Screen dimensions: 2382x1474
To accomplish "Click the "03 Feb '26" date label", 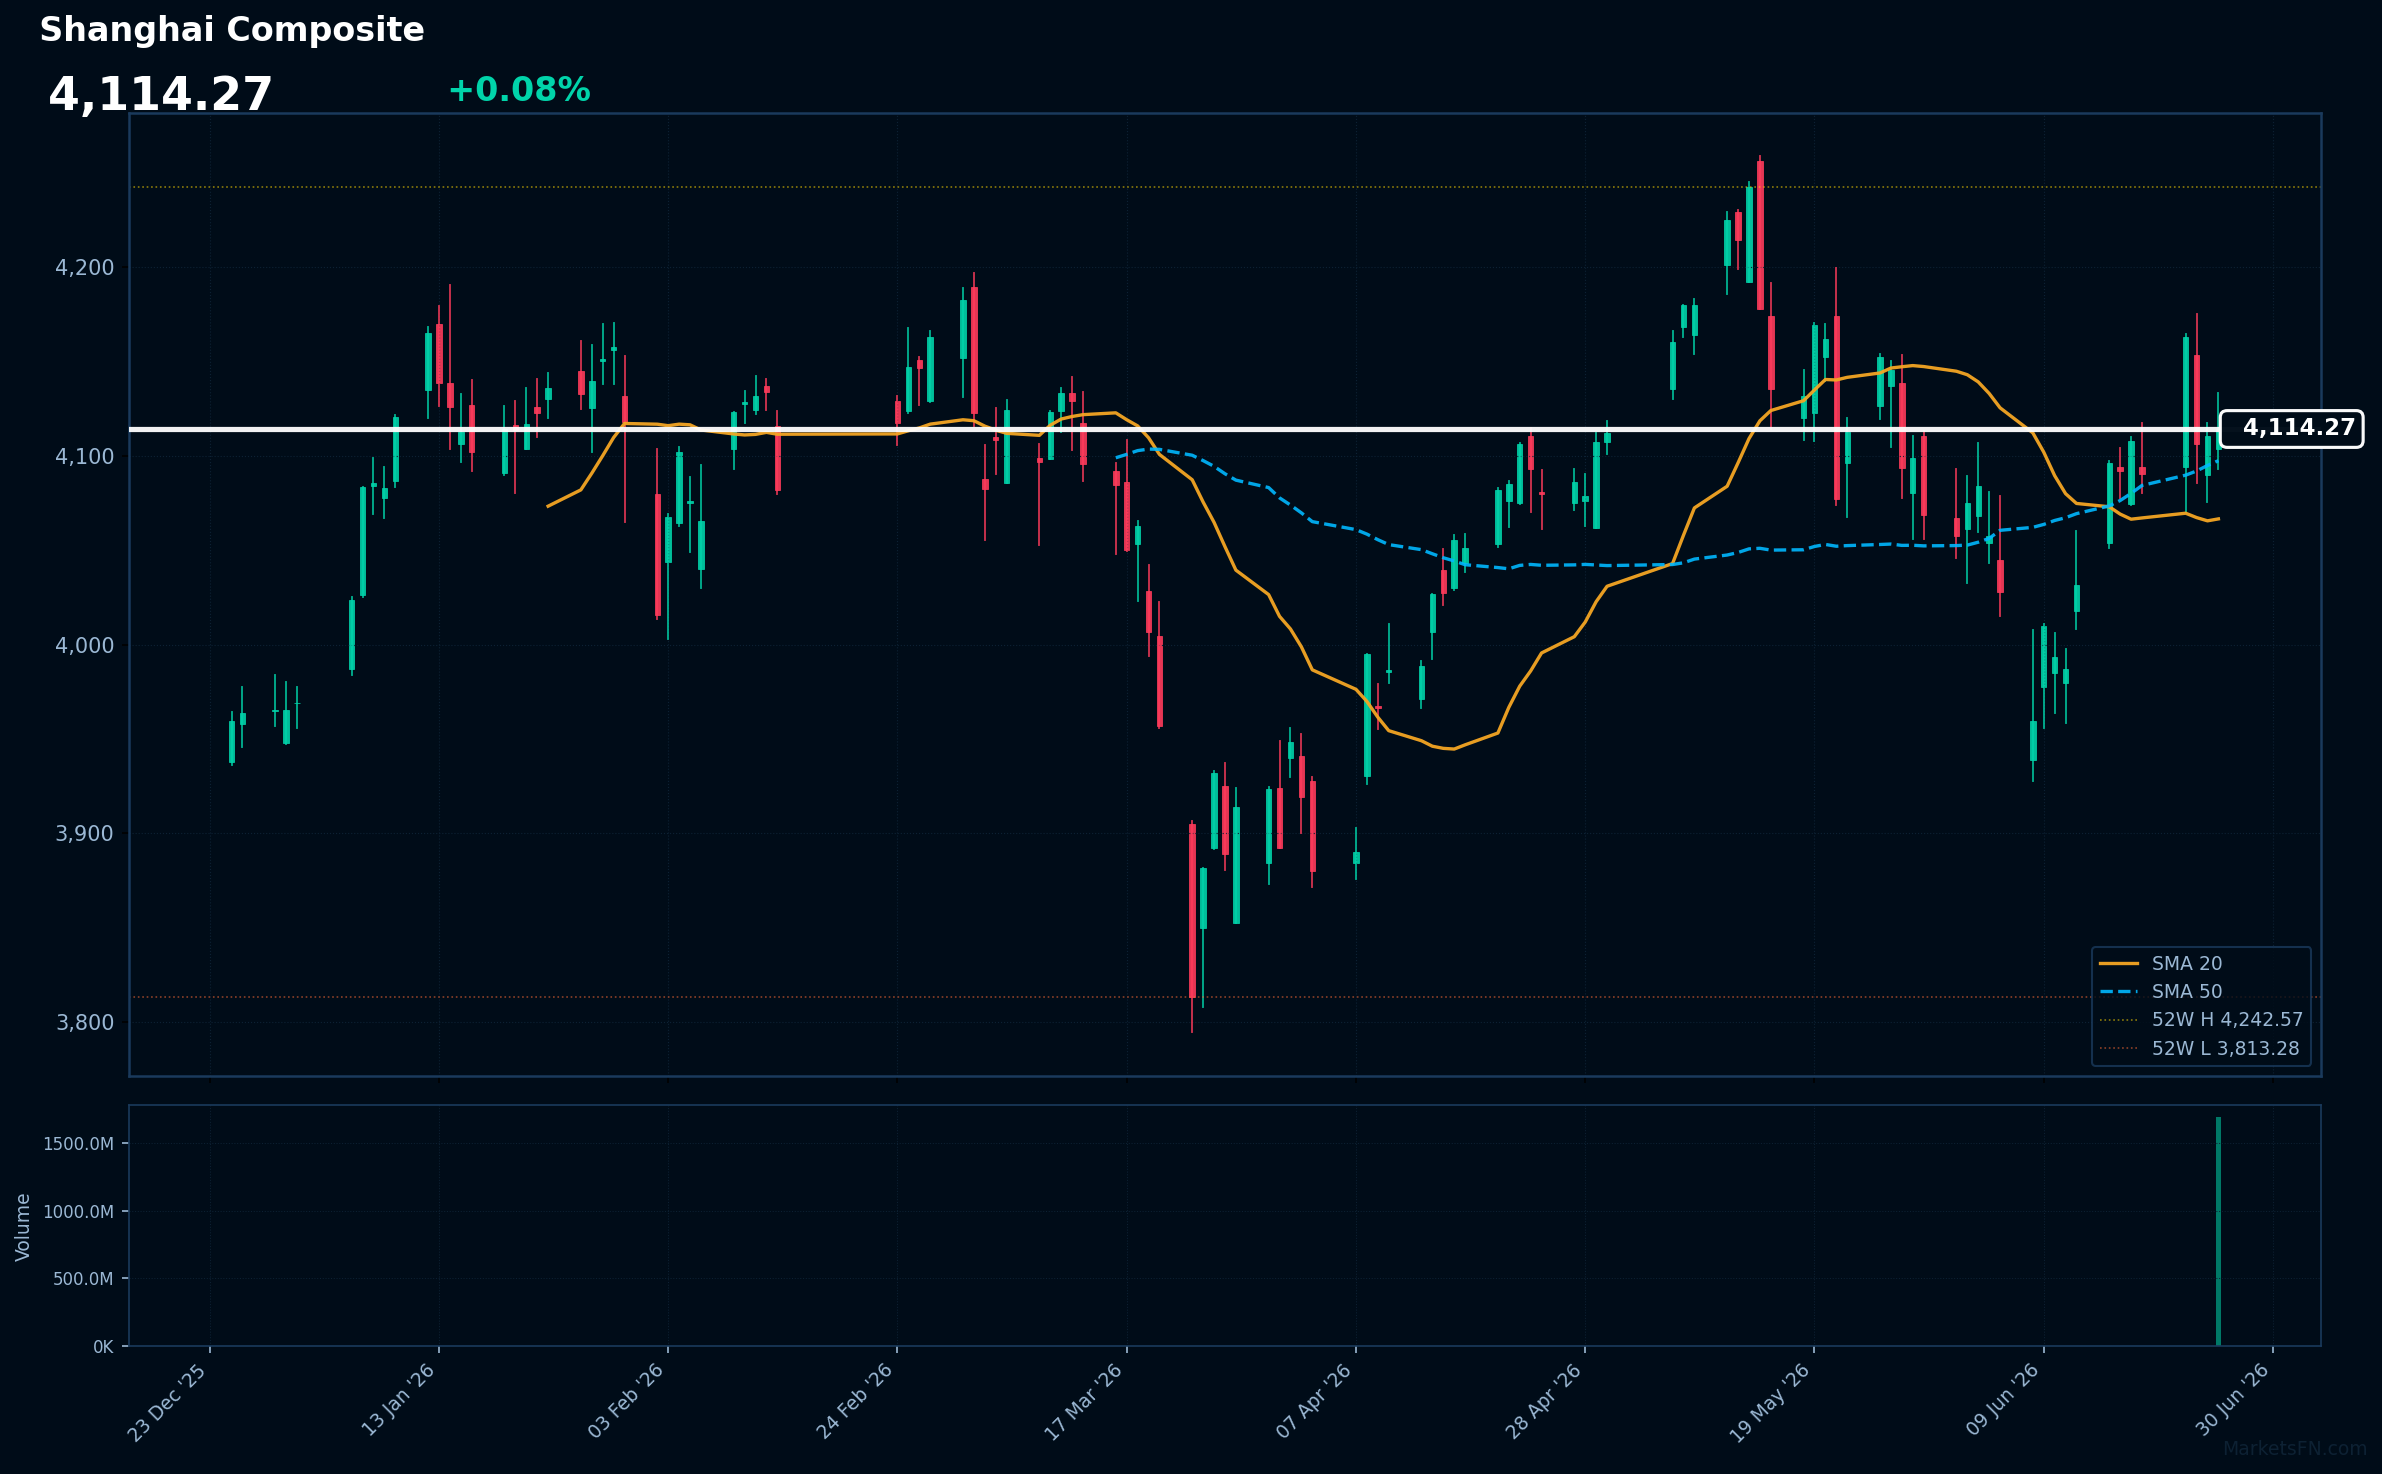I will click(x=626, y=1401).
